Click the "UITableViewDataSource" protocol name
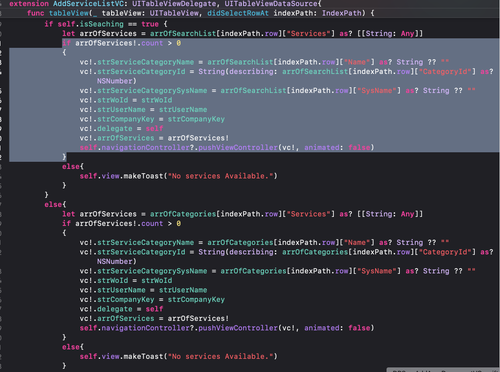Viewport: 500px width, 372px height. (271, 4)
